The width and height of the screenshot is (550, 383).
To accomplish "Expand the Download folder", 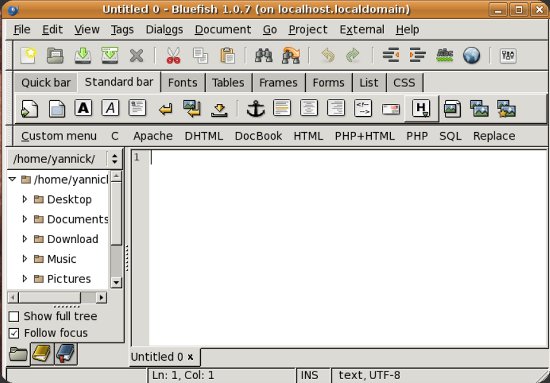I will pos(25,239).
